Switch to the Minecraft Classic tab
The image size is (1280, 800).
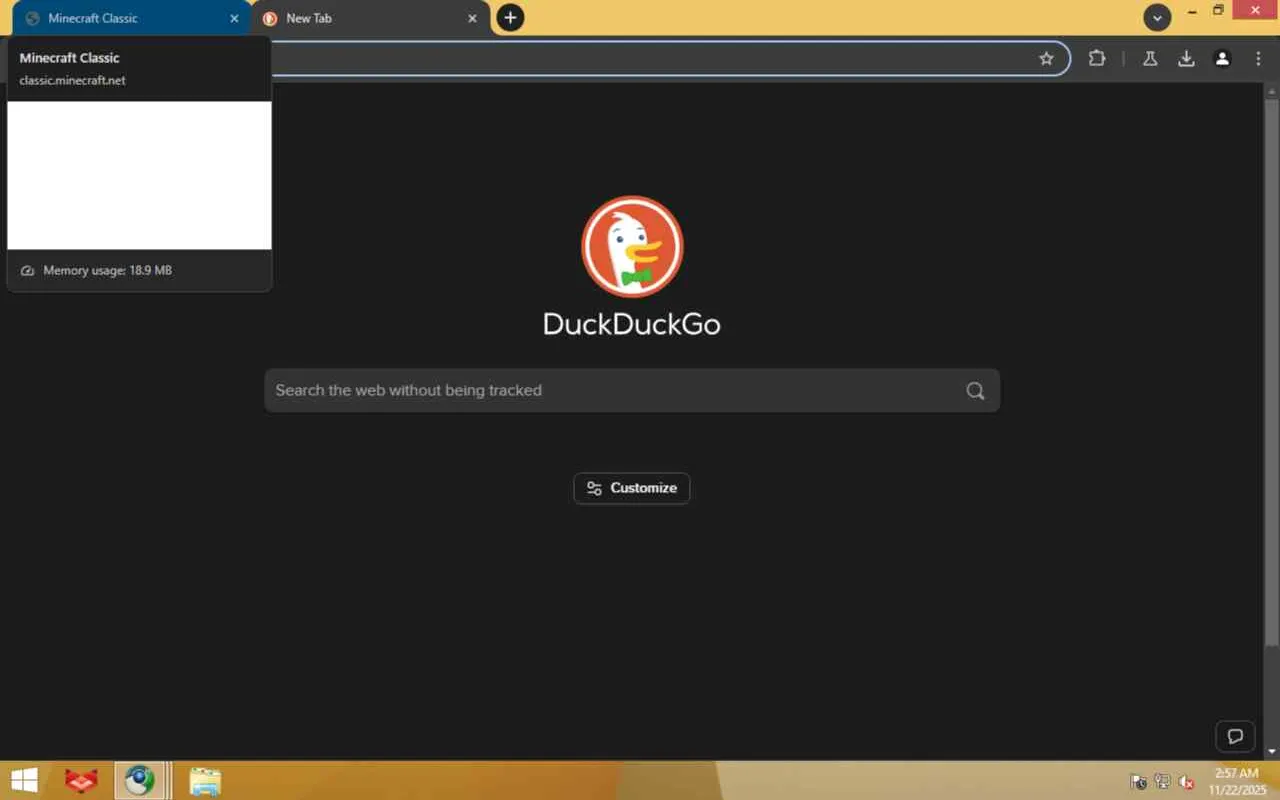coord(130,18)
